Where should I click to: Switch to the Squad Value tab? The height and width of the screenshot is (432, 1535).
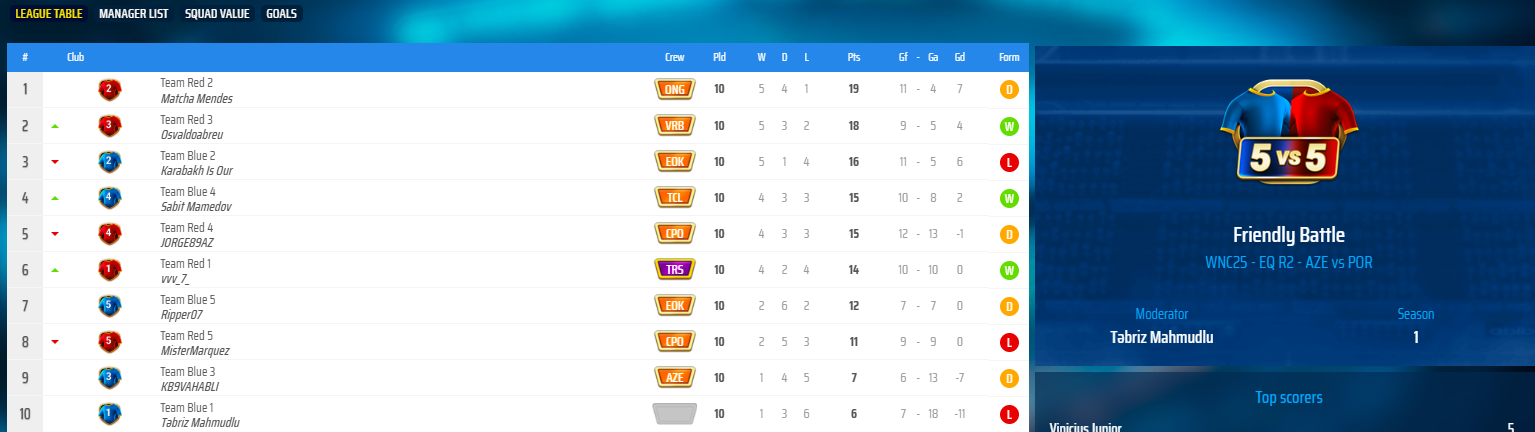pos(217,15)
